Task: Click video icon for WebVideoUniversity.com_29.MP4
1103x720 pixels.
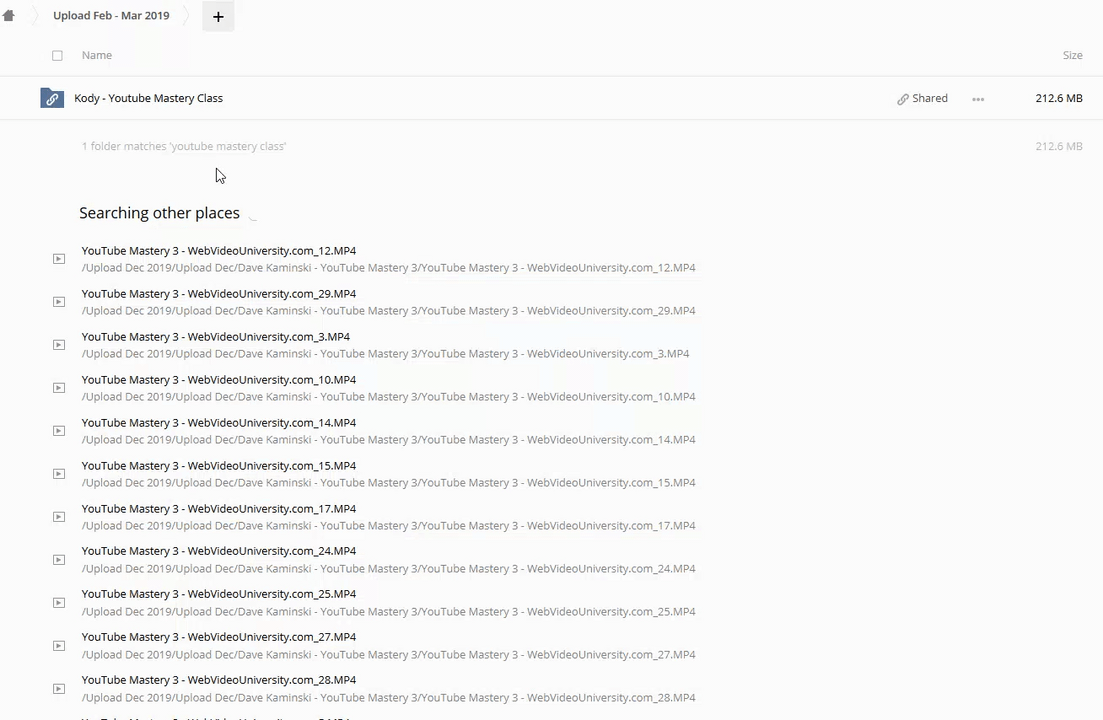Action: tap(59, 302)
